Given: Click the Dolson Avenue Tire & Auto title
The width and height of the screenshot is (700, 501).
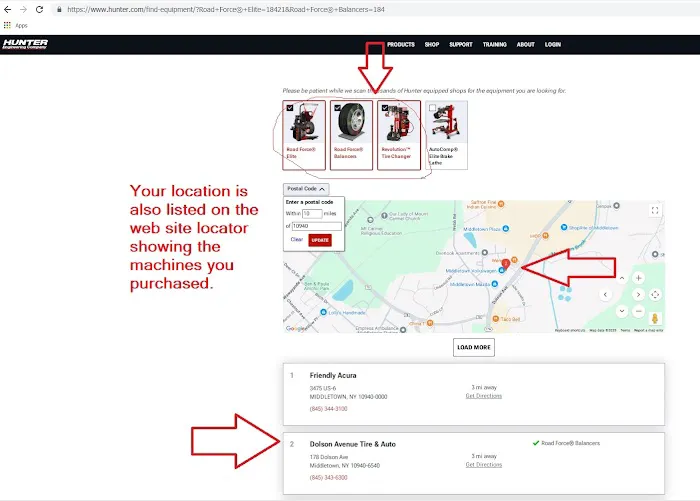Looking at the screenshot, I should 353,444.
